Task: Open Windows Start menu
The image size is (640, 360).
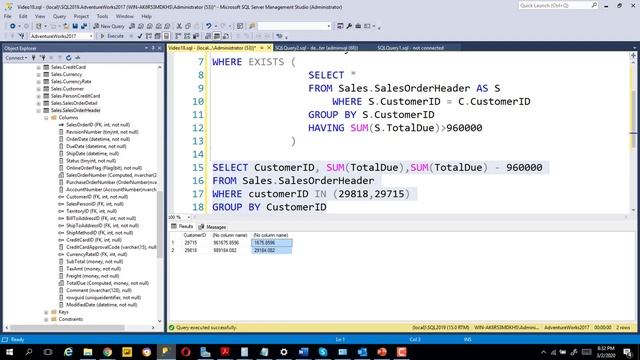Action: [x=9, y=352]
